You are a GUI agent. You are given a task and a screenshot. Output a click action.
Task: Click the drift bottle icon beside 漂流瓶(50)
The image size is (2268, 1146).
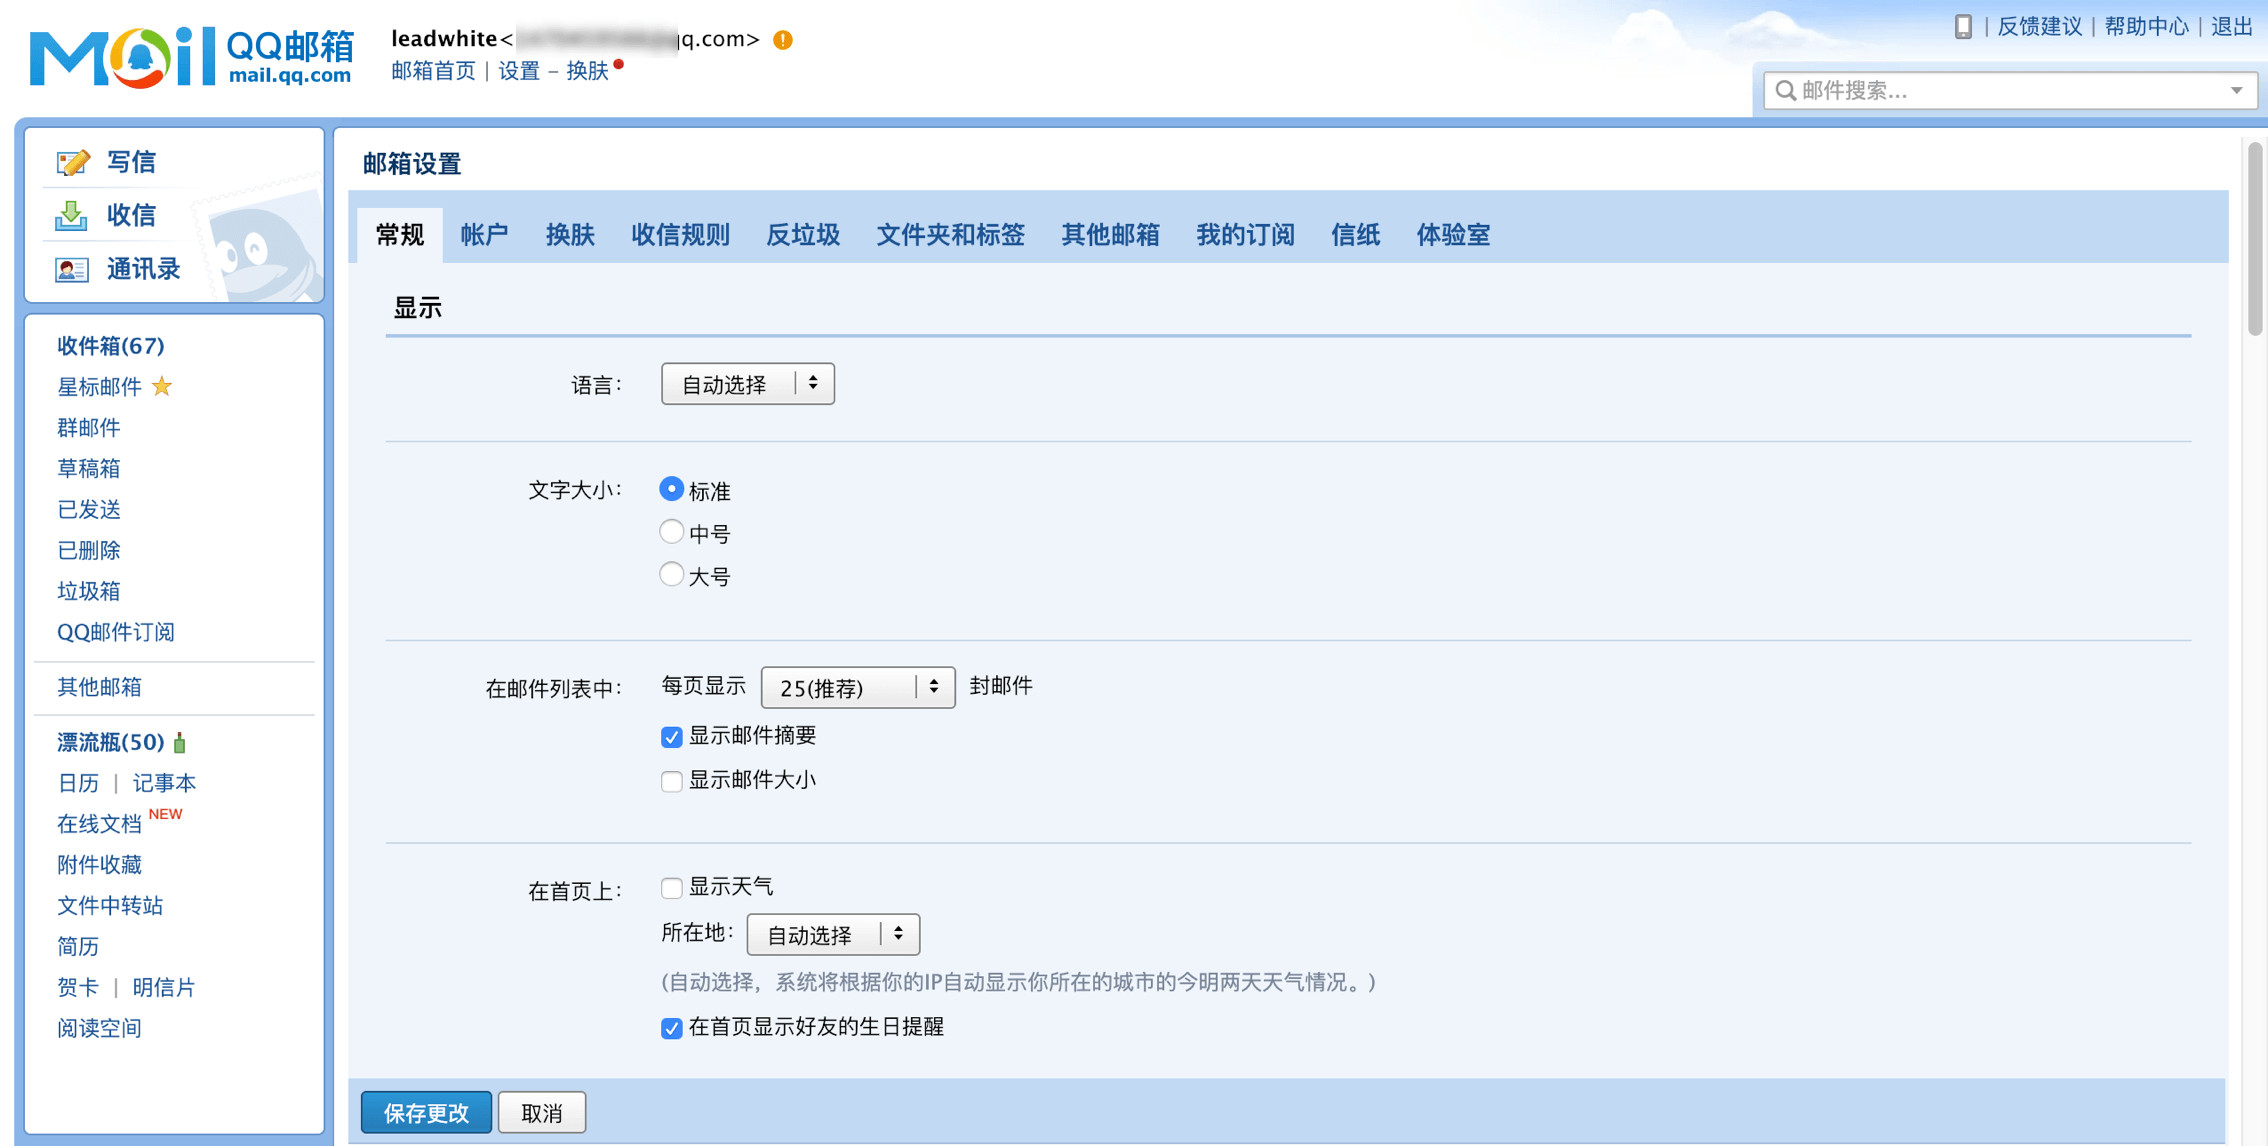[179, 742]
